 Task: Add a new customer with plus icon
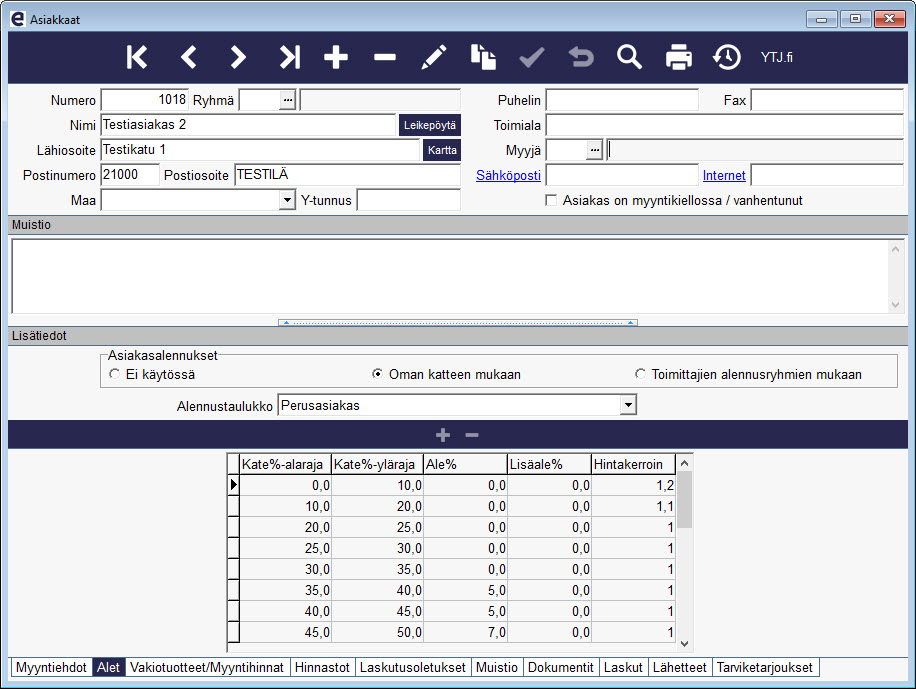(336, 57)
